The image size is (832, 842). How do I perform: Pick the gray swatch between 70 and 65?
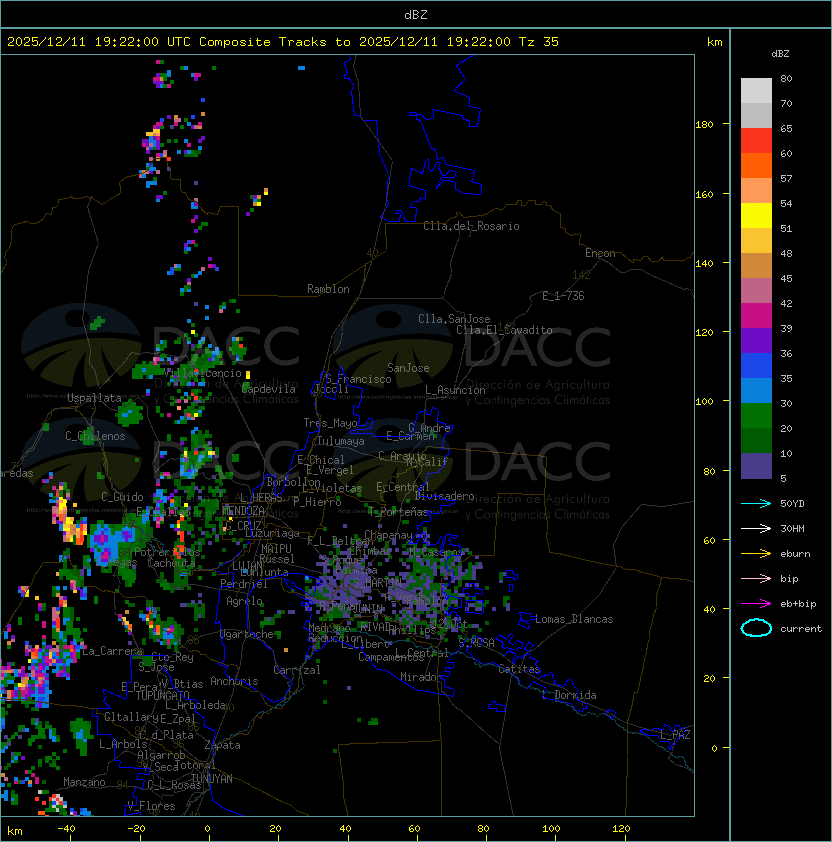(756, 115)
